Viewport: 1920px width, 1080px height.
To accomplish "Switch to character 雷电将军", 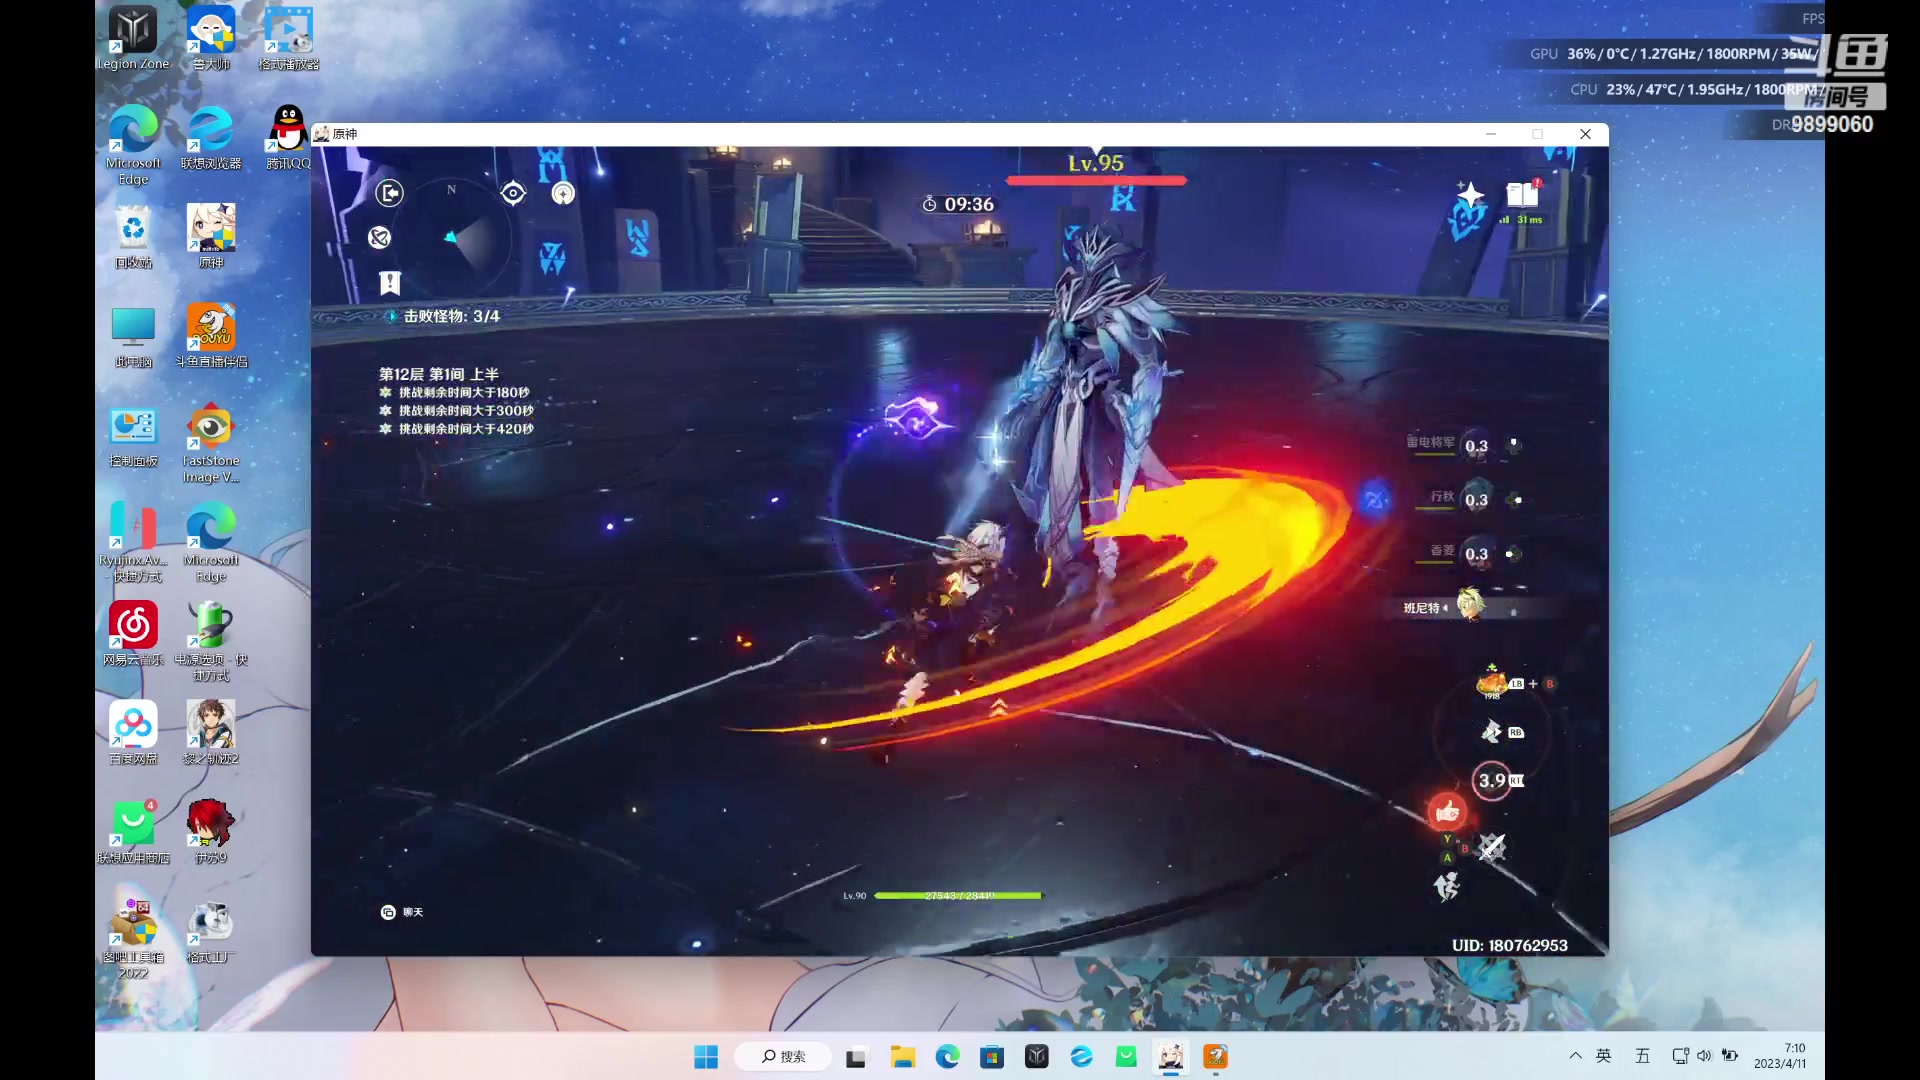I will 1476,446.
